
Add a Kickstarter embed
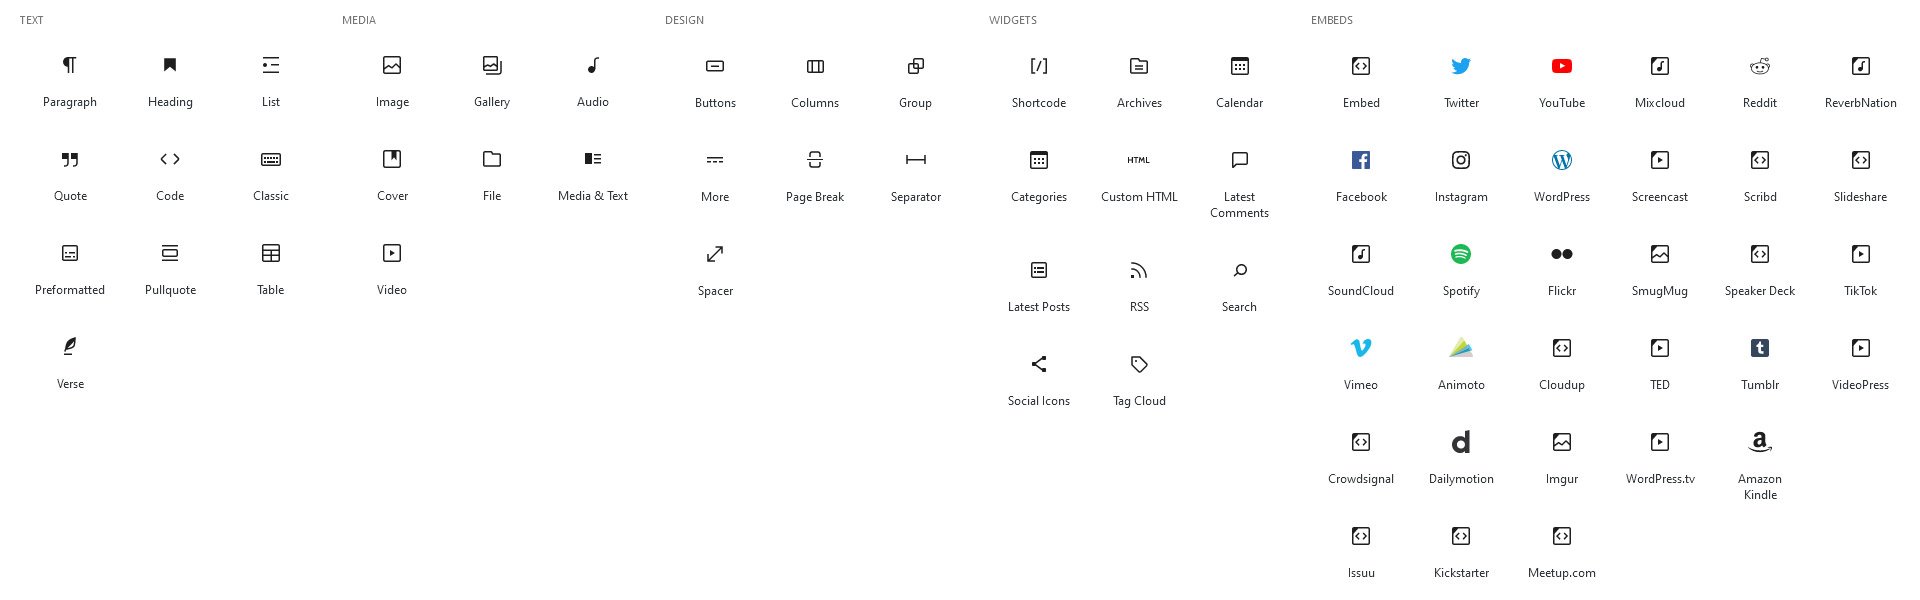pyautogui.click(x=1461, y=552)
